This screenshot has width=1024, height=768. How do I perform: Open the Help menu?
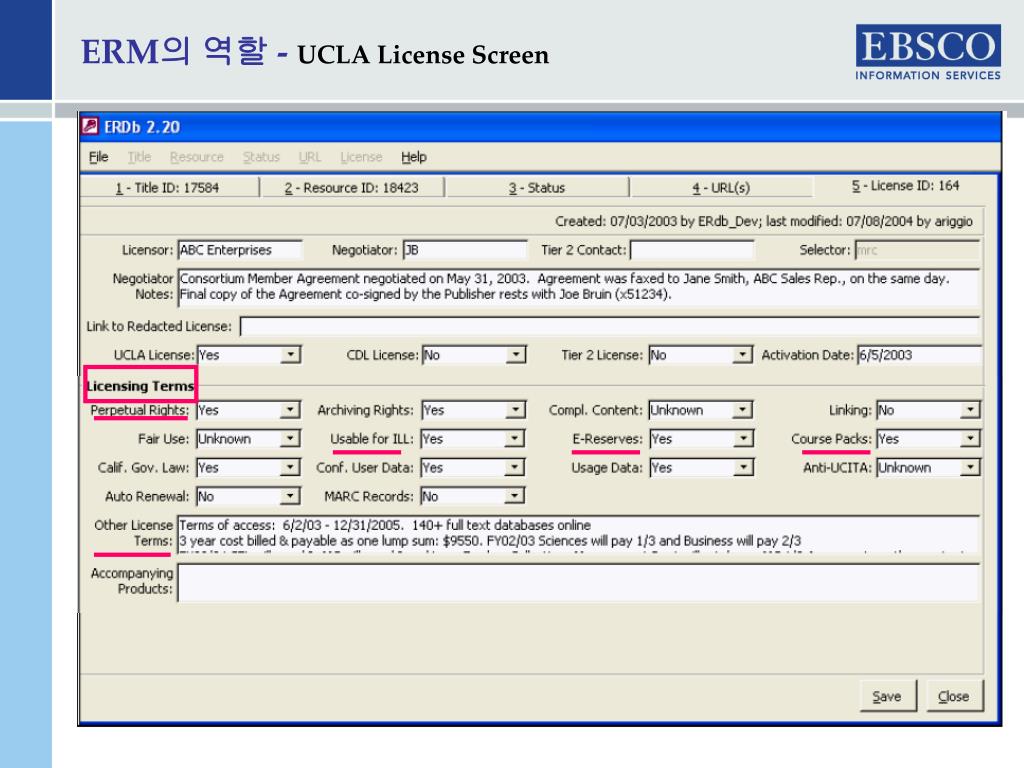(413, 157)
